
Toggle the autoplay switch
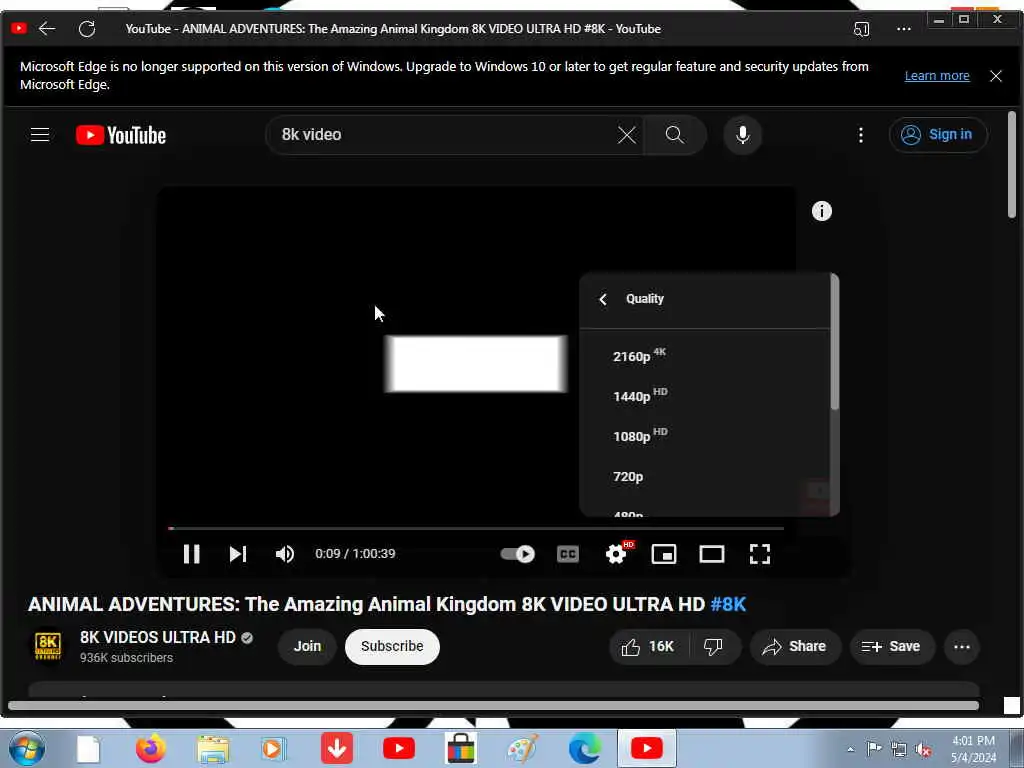[x=517, y=554]
